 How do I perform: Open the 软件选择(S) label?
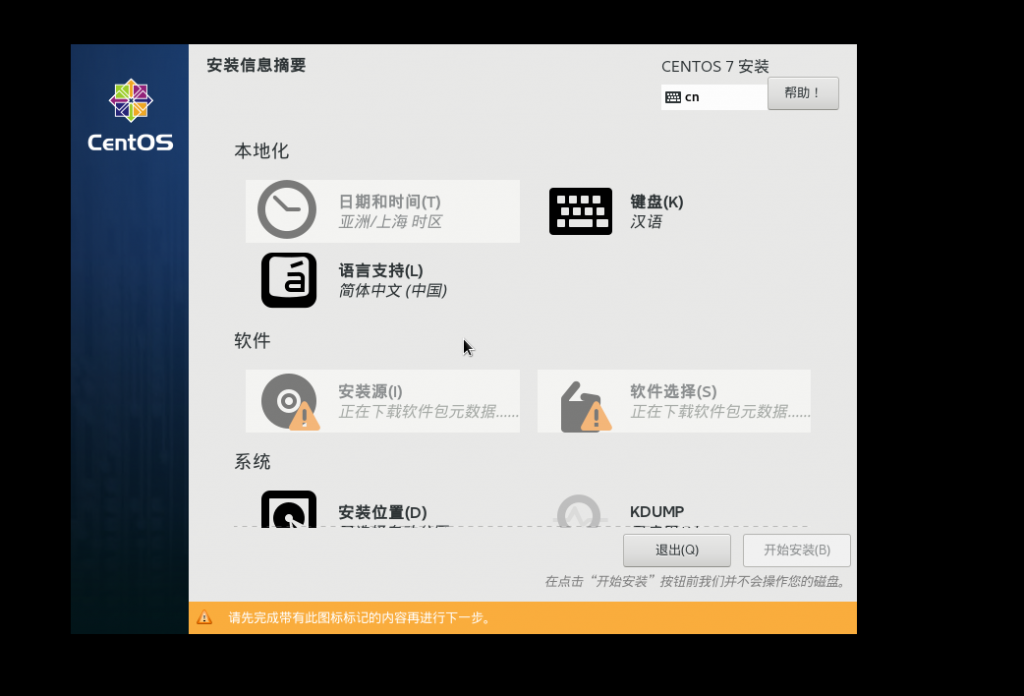673,391
